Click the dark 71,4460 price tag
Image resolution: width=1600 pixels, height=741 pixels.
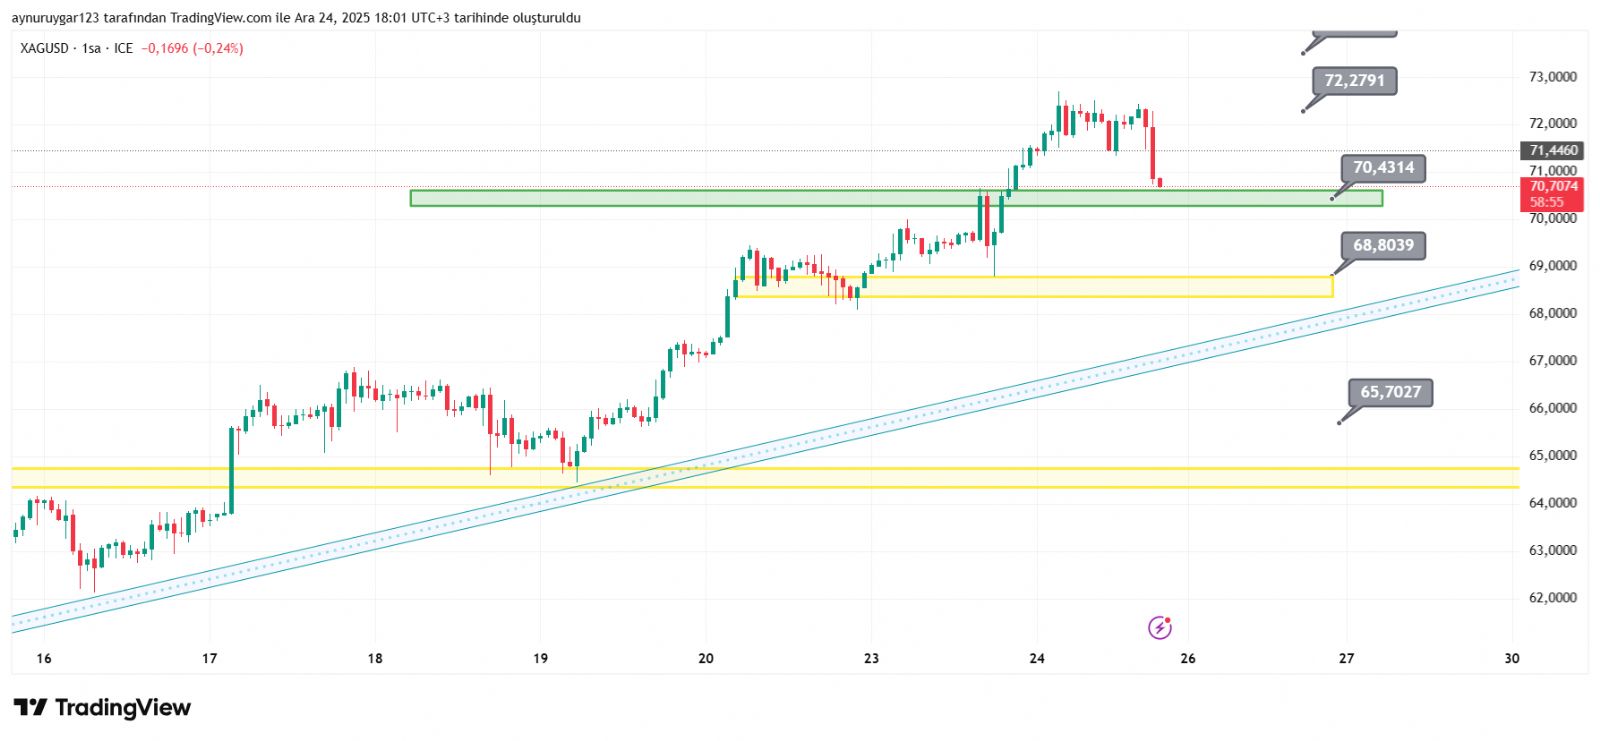1553,151
